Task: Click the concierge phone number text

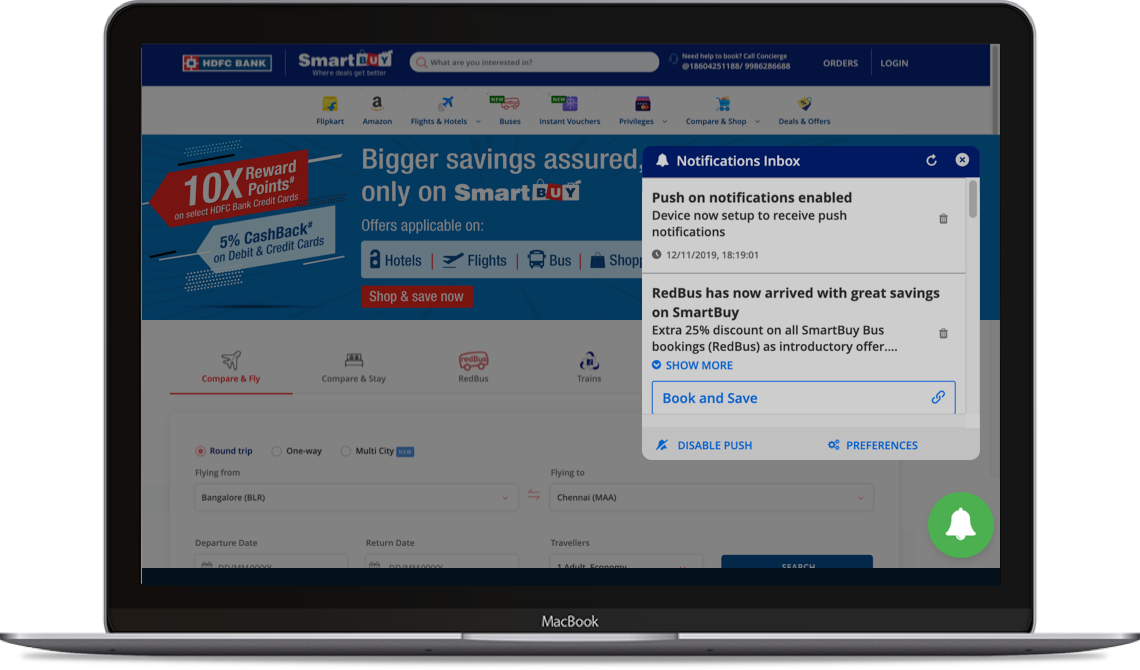Action: (736, 66)
